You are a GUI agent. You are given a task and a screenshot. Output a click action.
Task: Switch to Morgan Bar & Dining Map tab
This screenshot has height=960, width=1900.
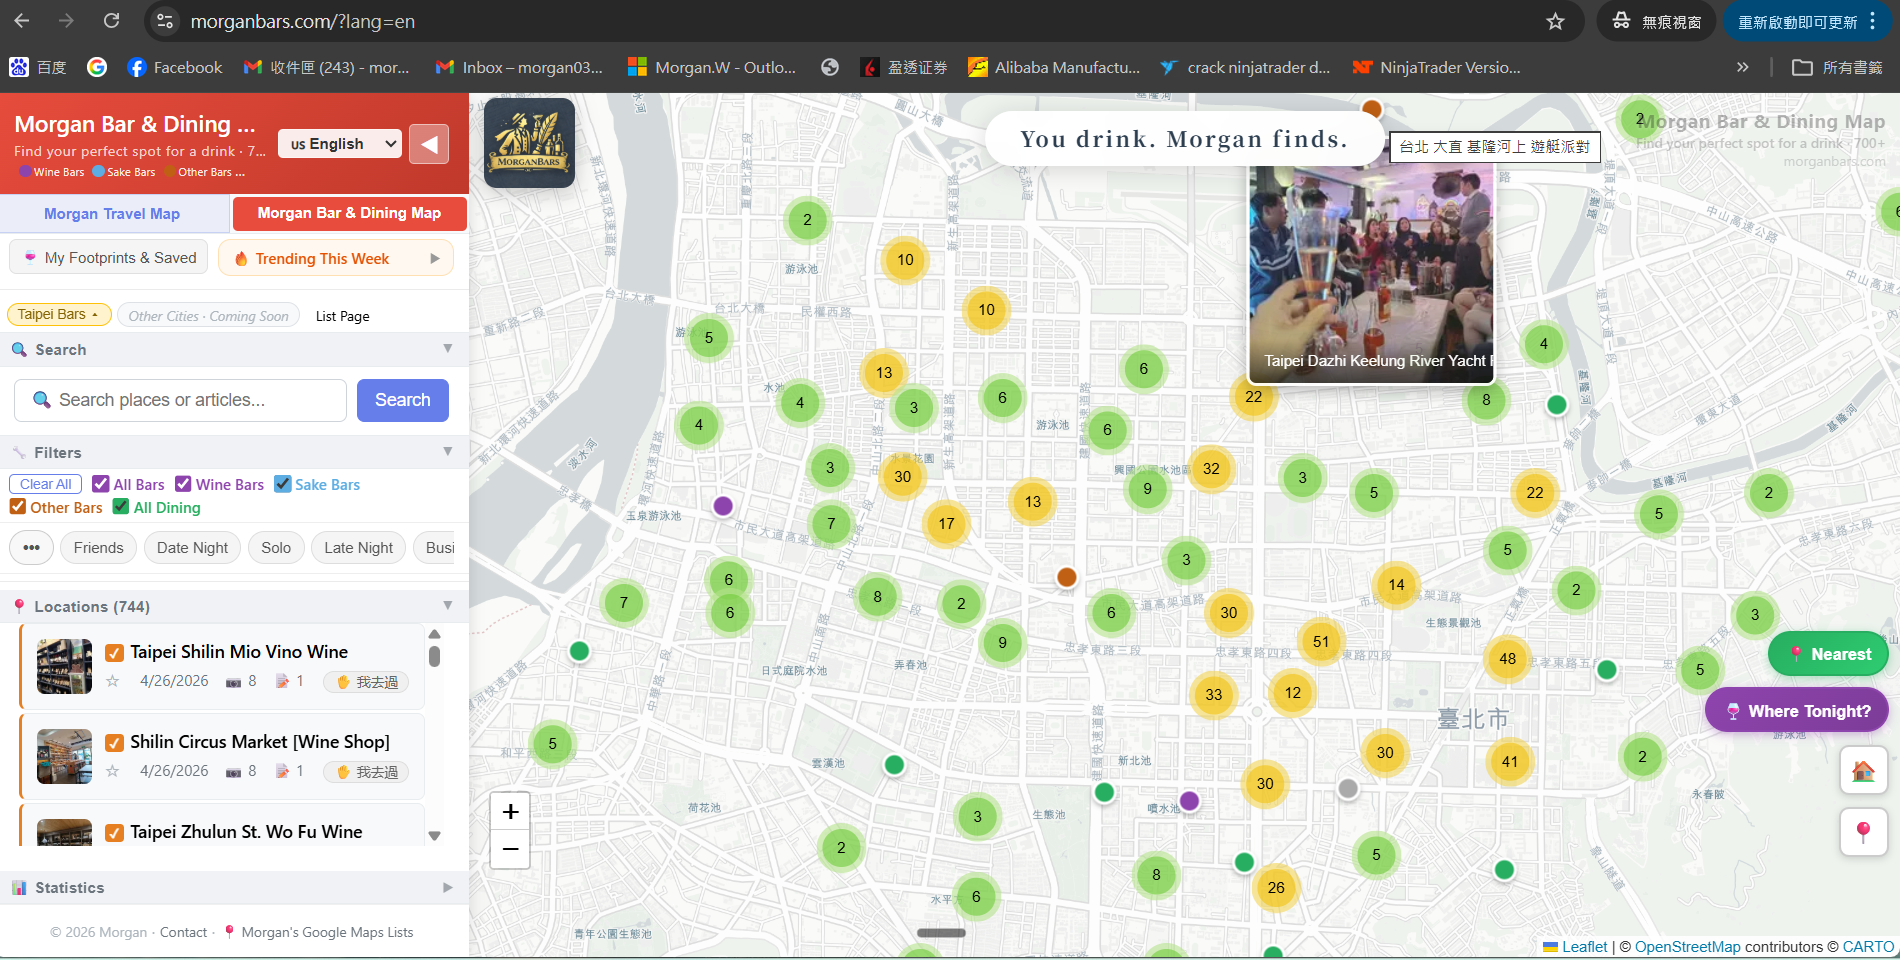(349, 213)
